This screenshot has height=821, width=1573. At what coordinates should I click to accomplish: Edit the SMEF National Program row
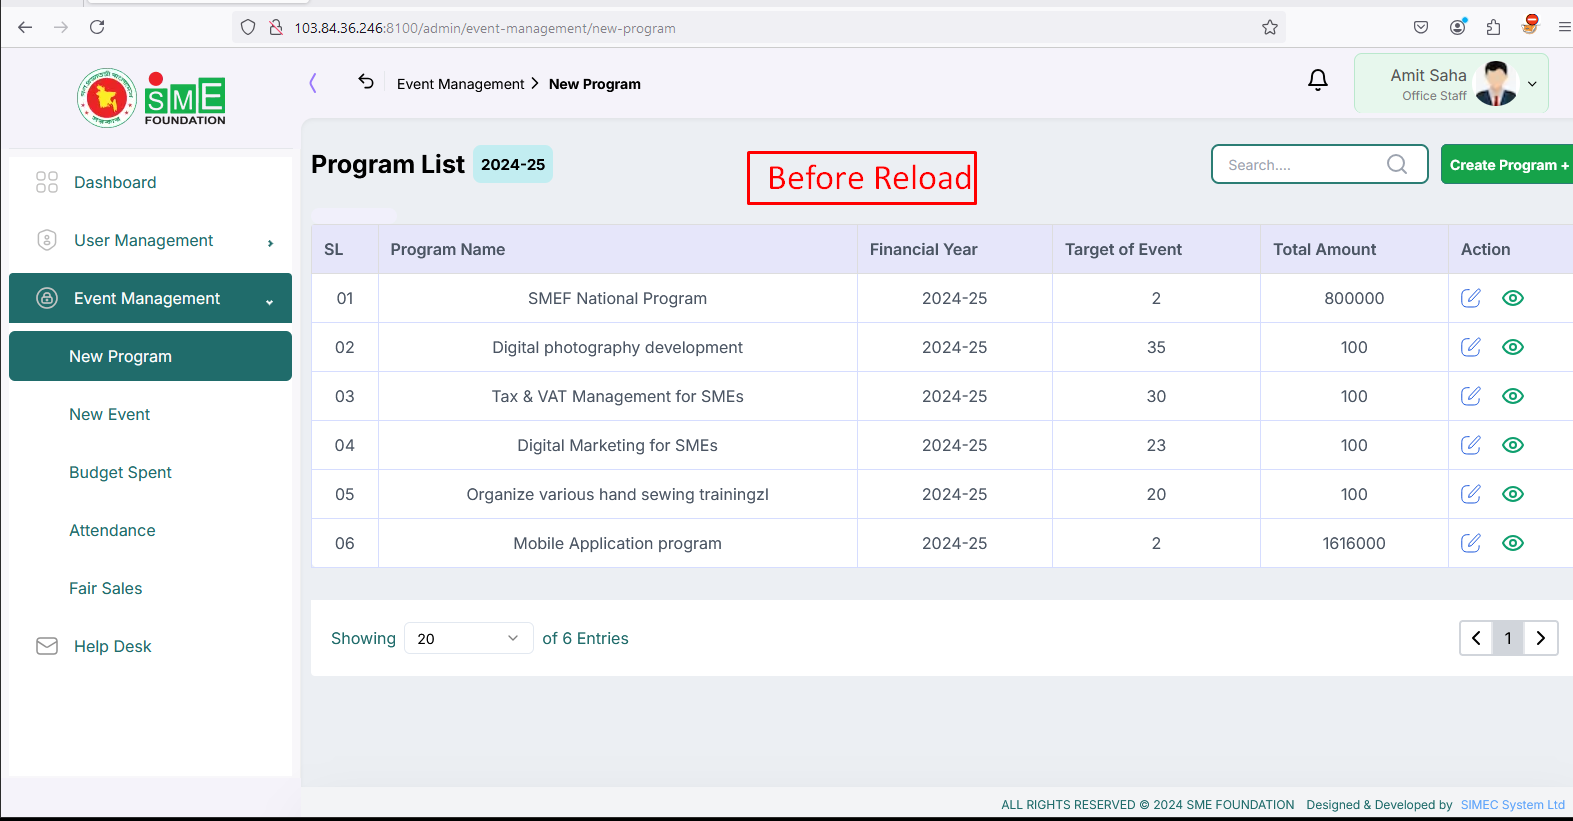1471,298
